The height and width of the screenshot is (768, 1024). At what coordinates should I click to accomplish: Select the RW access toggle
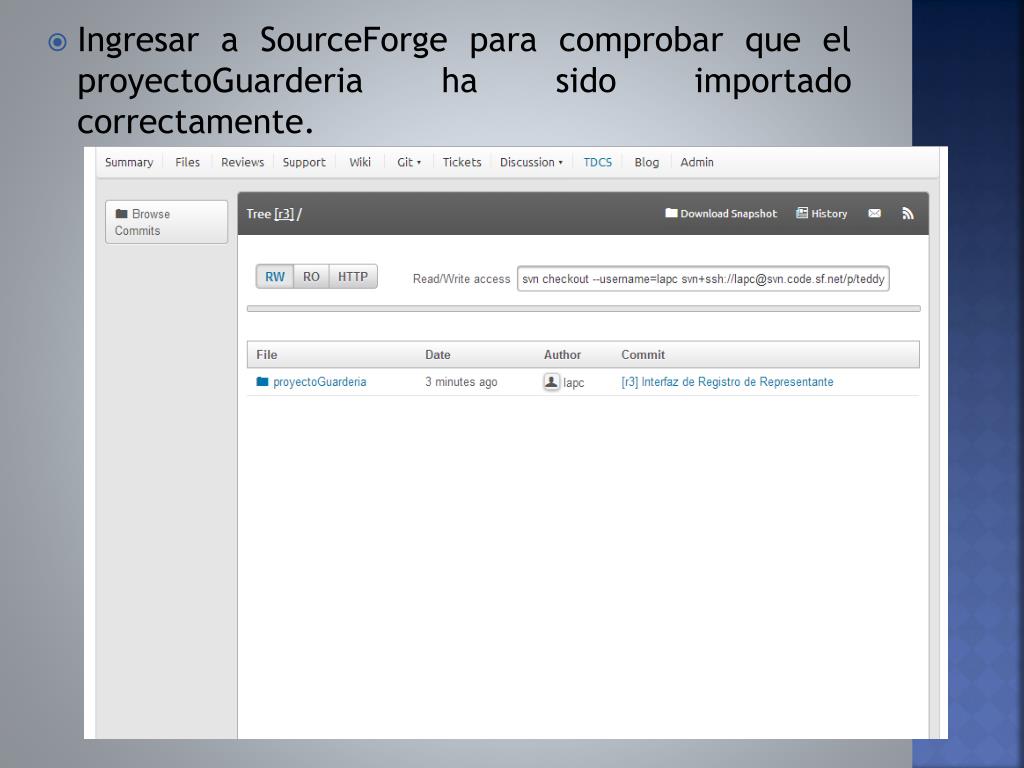275,276
